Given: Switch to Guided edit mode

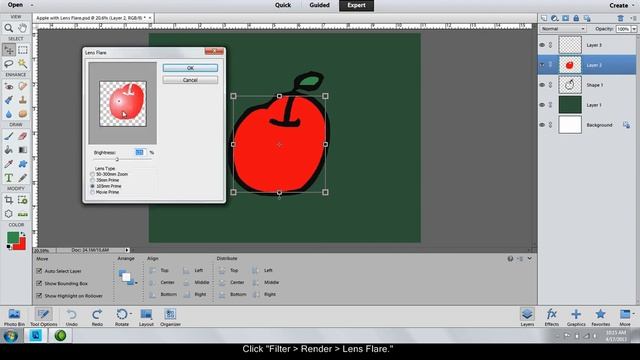Looking at the screenshot, I should pyautogui.click(x=320, y=5).
